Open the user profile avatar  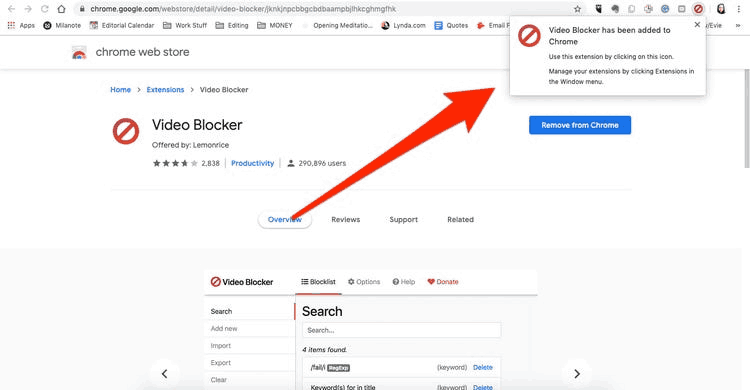click(721, 9)
